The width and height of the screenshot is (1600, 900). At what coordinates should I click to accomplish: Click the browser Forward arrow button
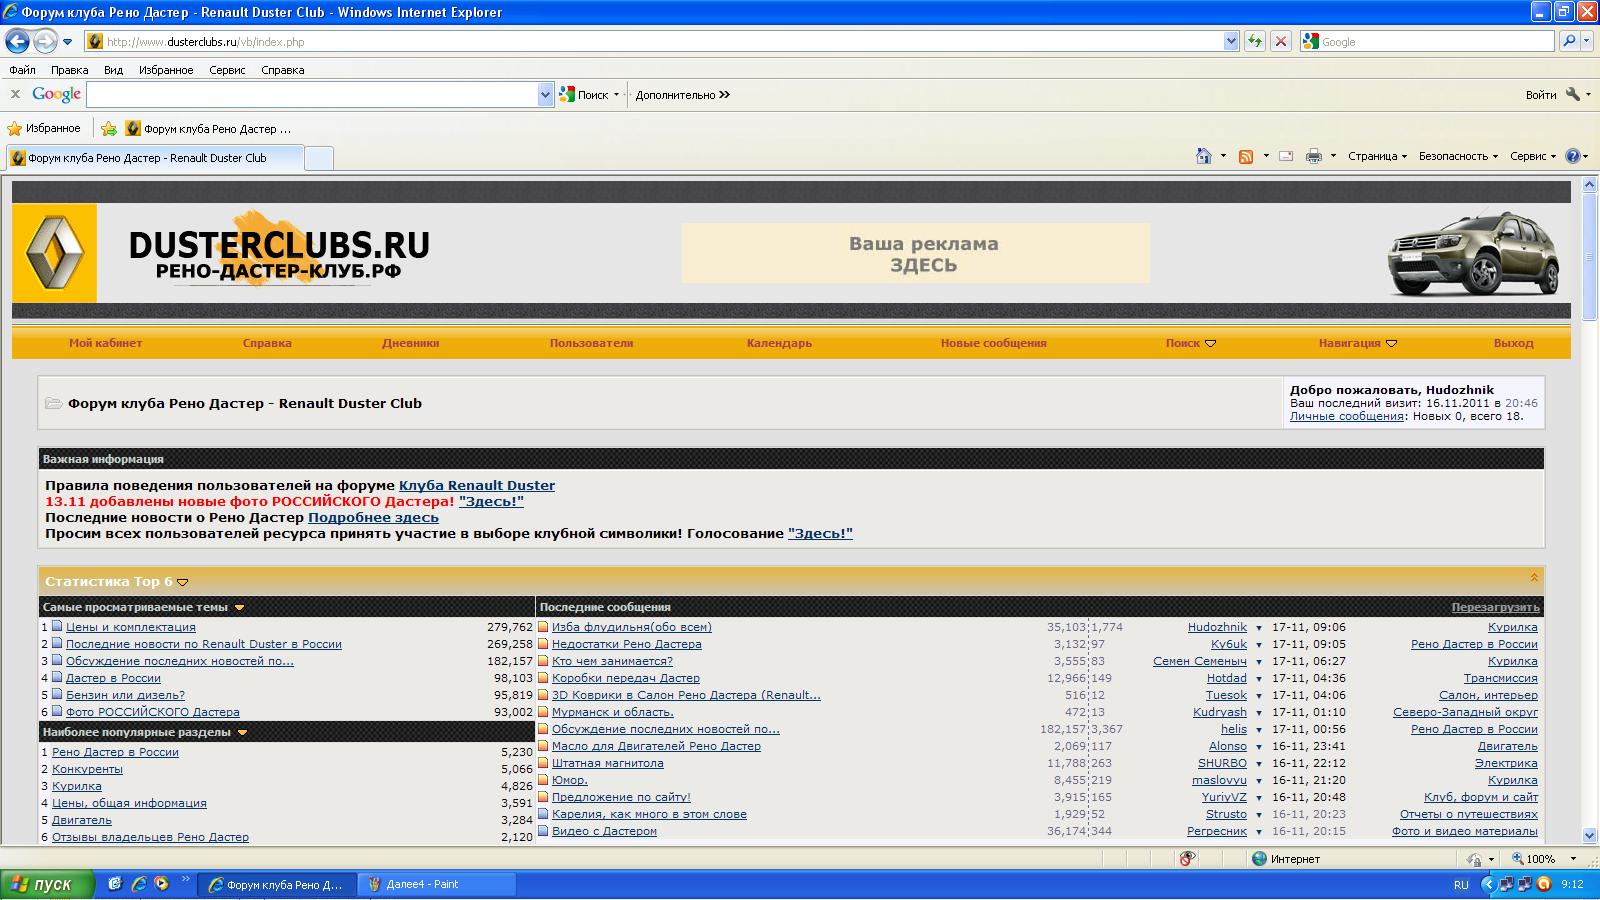click(x=45, y=41)
